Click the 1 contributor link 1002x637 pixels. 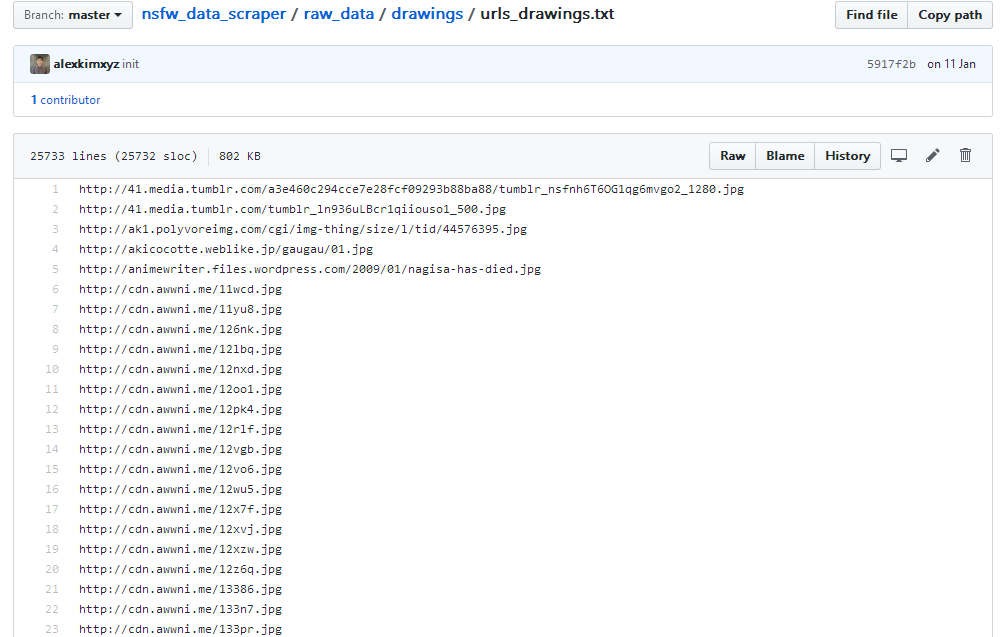66,100
